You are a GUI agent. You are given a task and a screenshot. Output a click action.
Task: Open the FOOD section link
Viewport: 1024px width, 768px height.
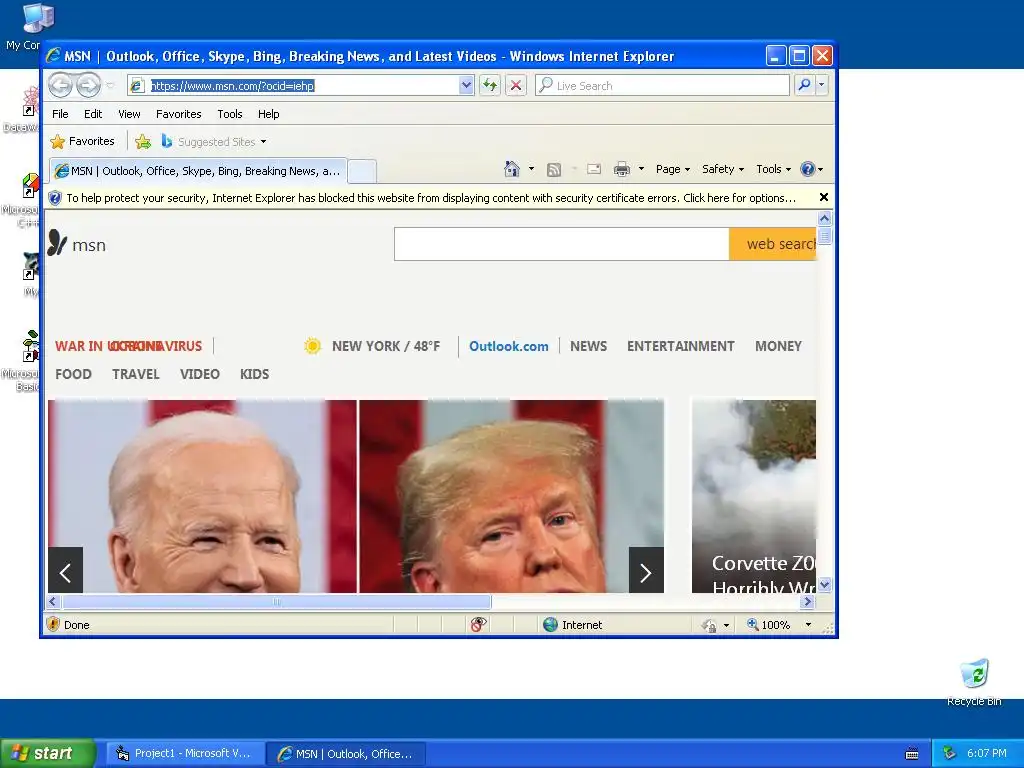pyautogui.click(x=73, y=374)
